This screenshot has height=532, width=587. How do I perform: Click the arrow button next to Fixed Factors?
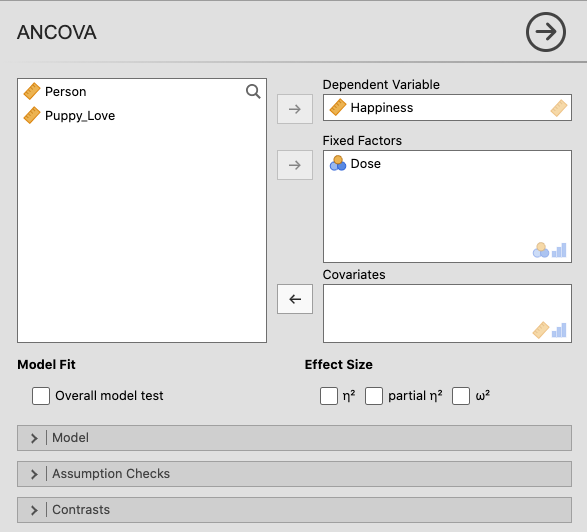tap(295, 165)
